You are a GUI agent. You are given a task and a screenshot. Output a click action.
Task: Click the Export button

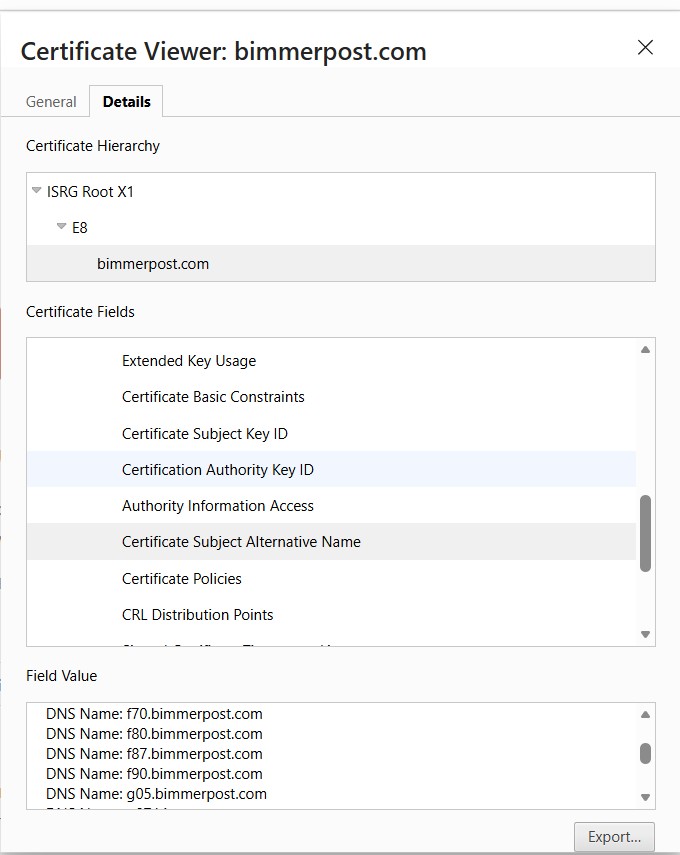pyautogui.click(x=614, y=837)
